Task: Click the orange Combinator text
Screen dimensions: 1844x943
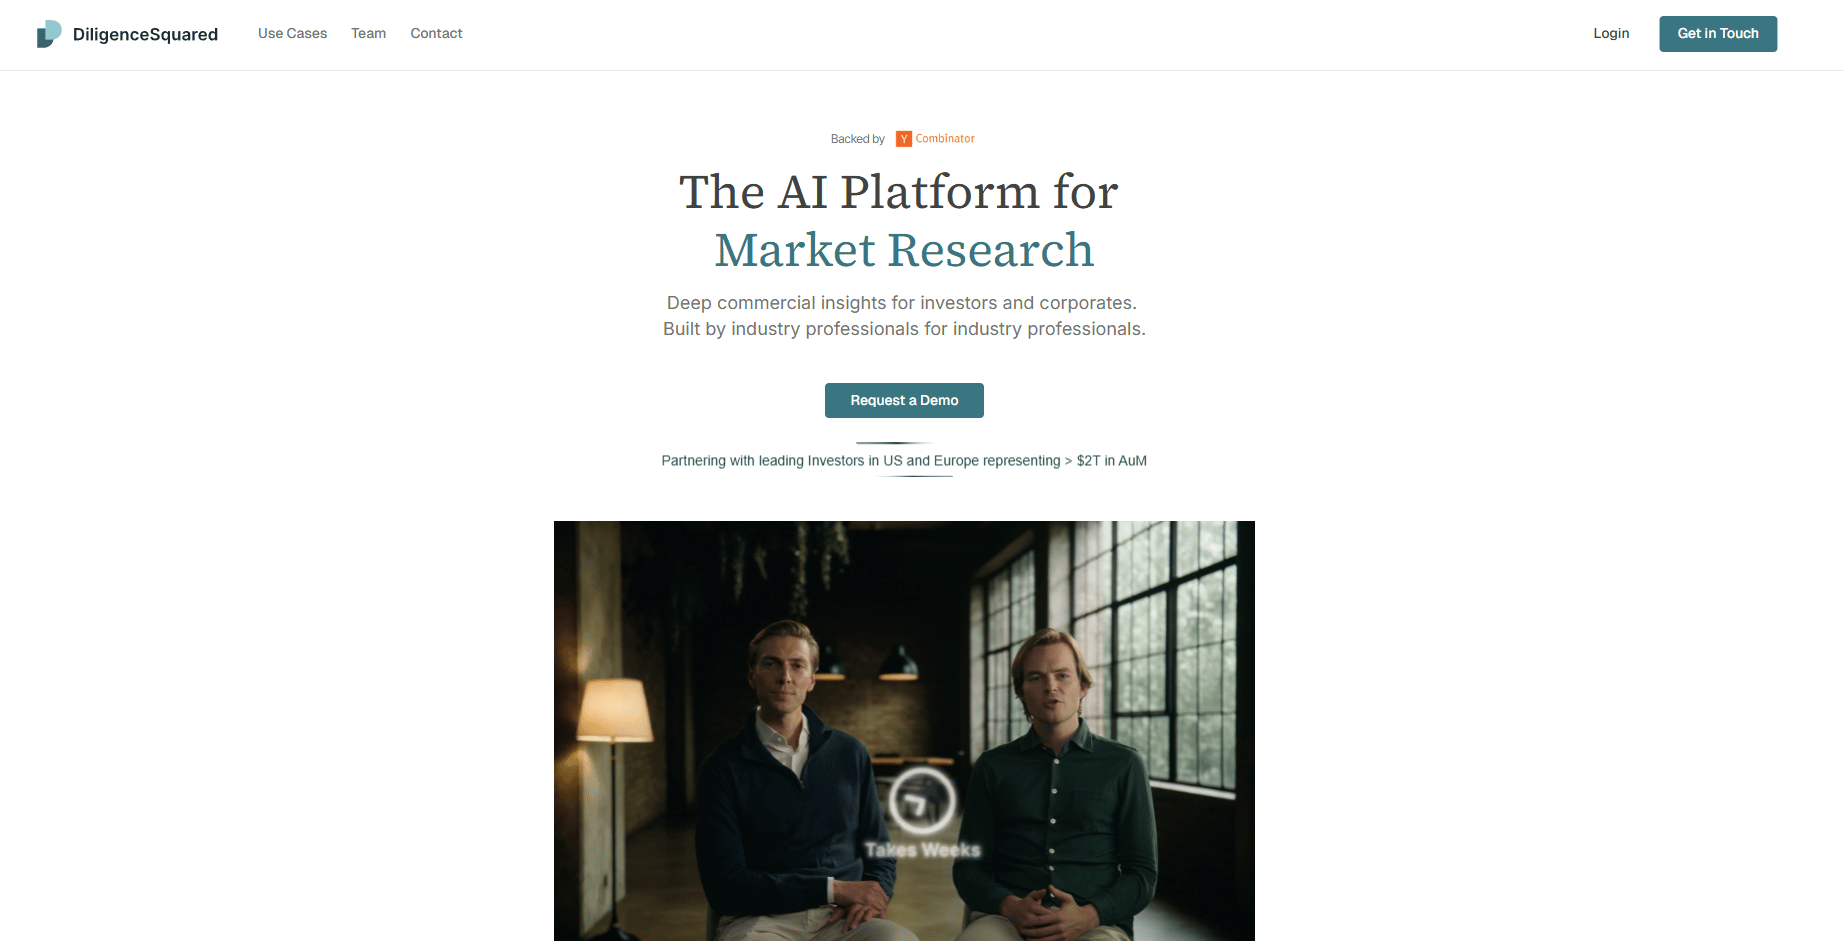Action: point(945,139)
